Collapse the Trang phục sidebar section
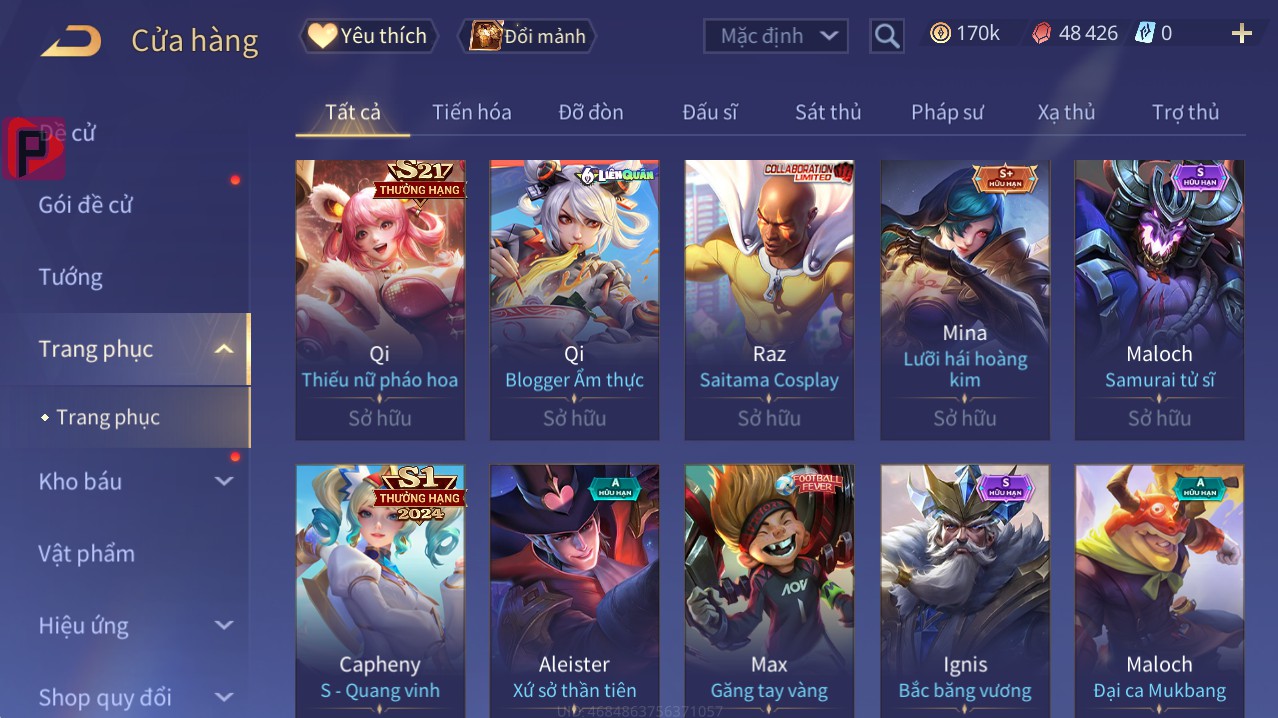The width and height of the screenshot is (1278, 718). 224,349
